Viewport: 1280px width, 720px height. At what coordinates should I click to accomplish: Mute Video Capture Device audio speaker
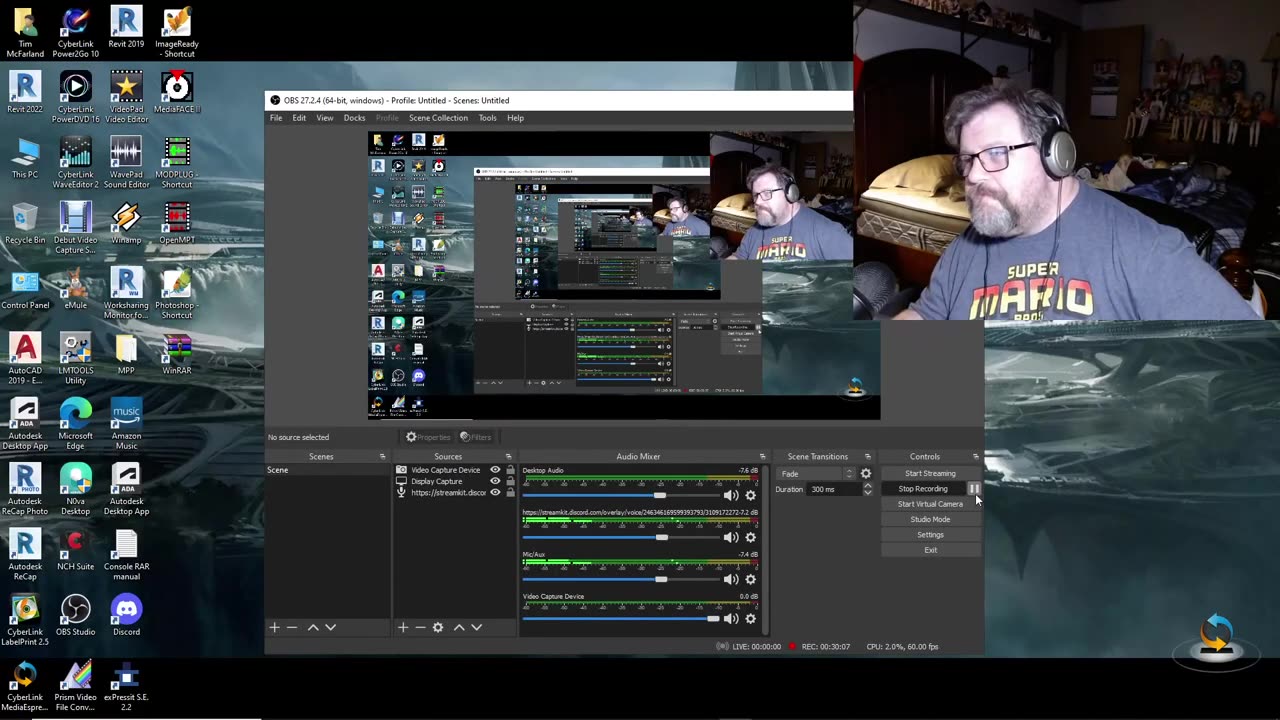pos(731,618)
